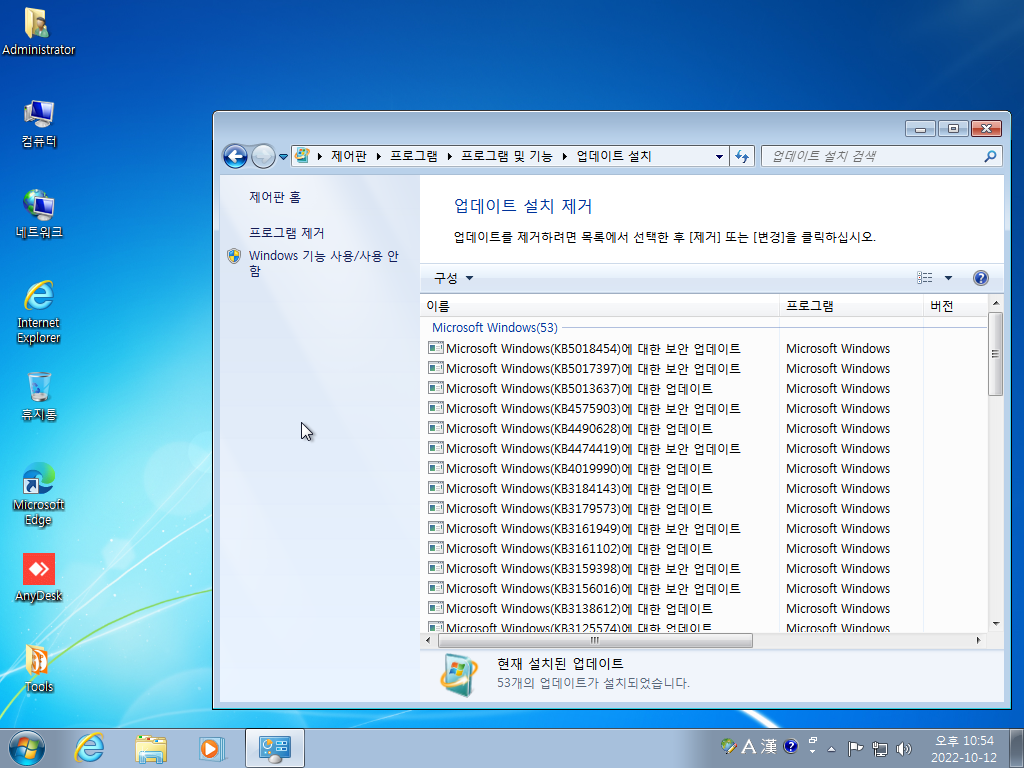Screen dimensions: 1024x768
Task: Launch Internet Explorer from the taskbar
Action: (x=89, y=748)
